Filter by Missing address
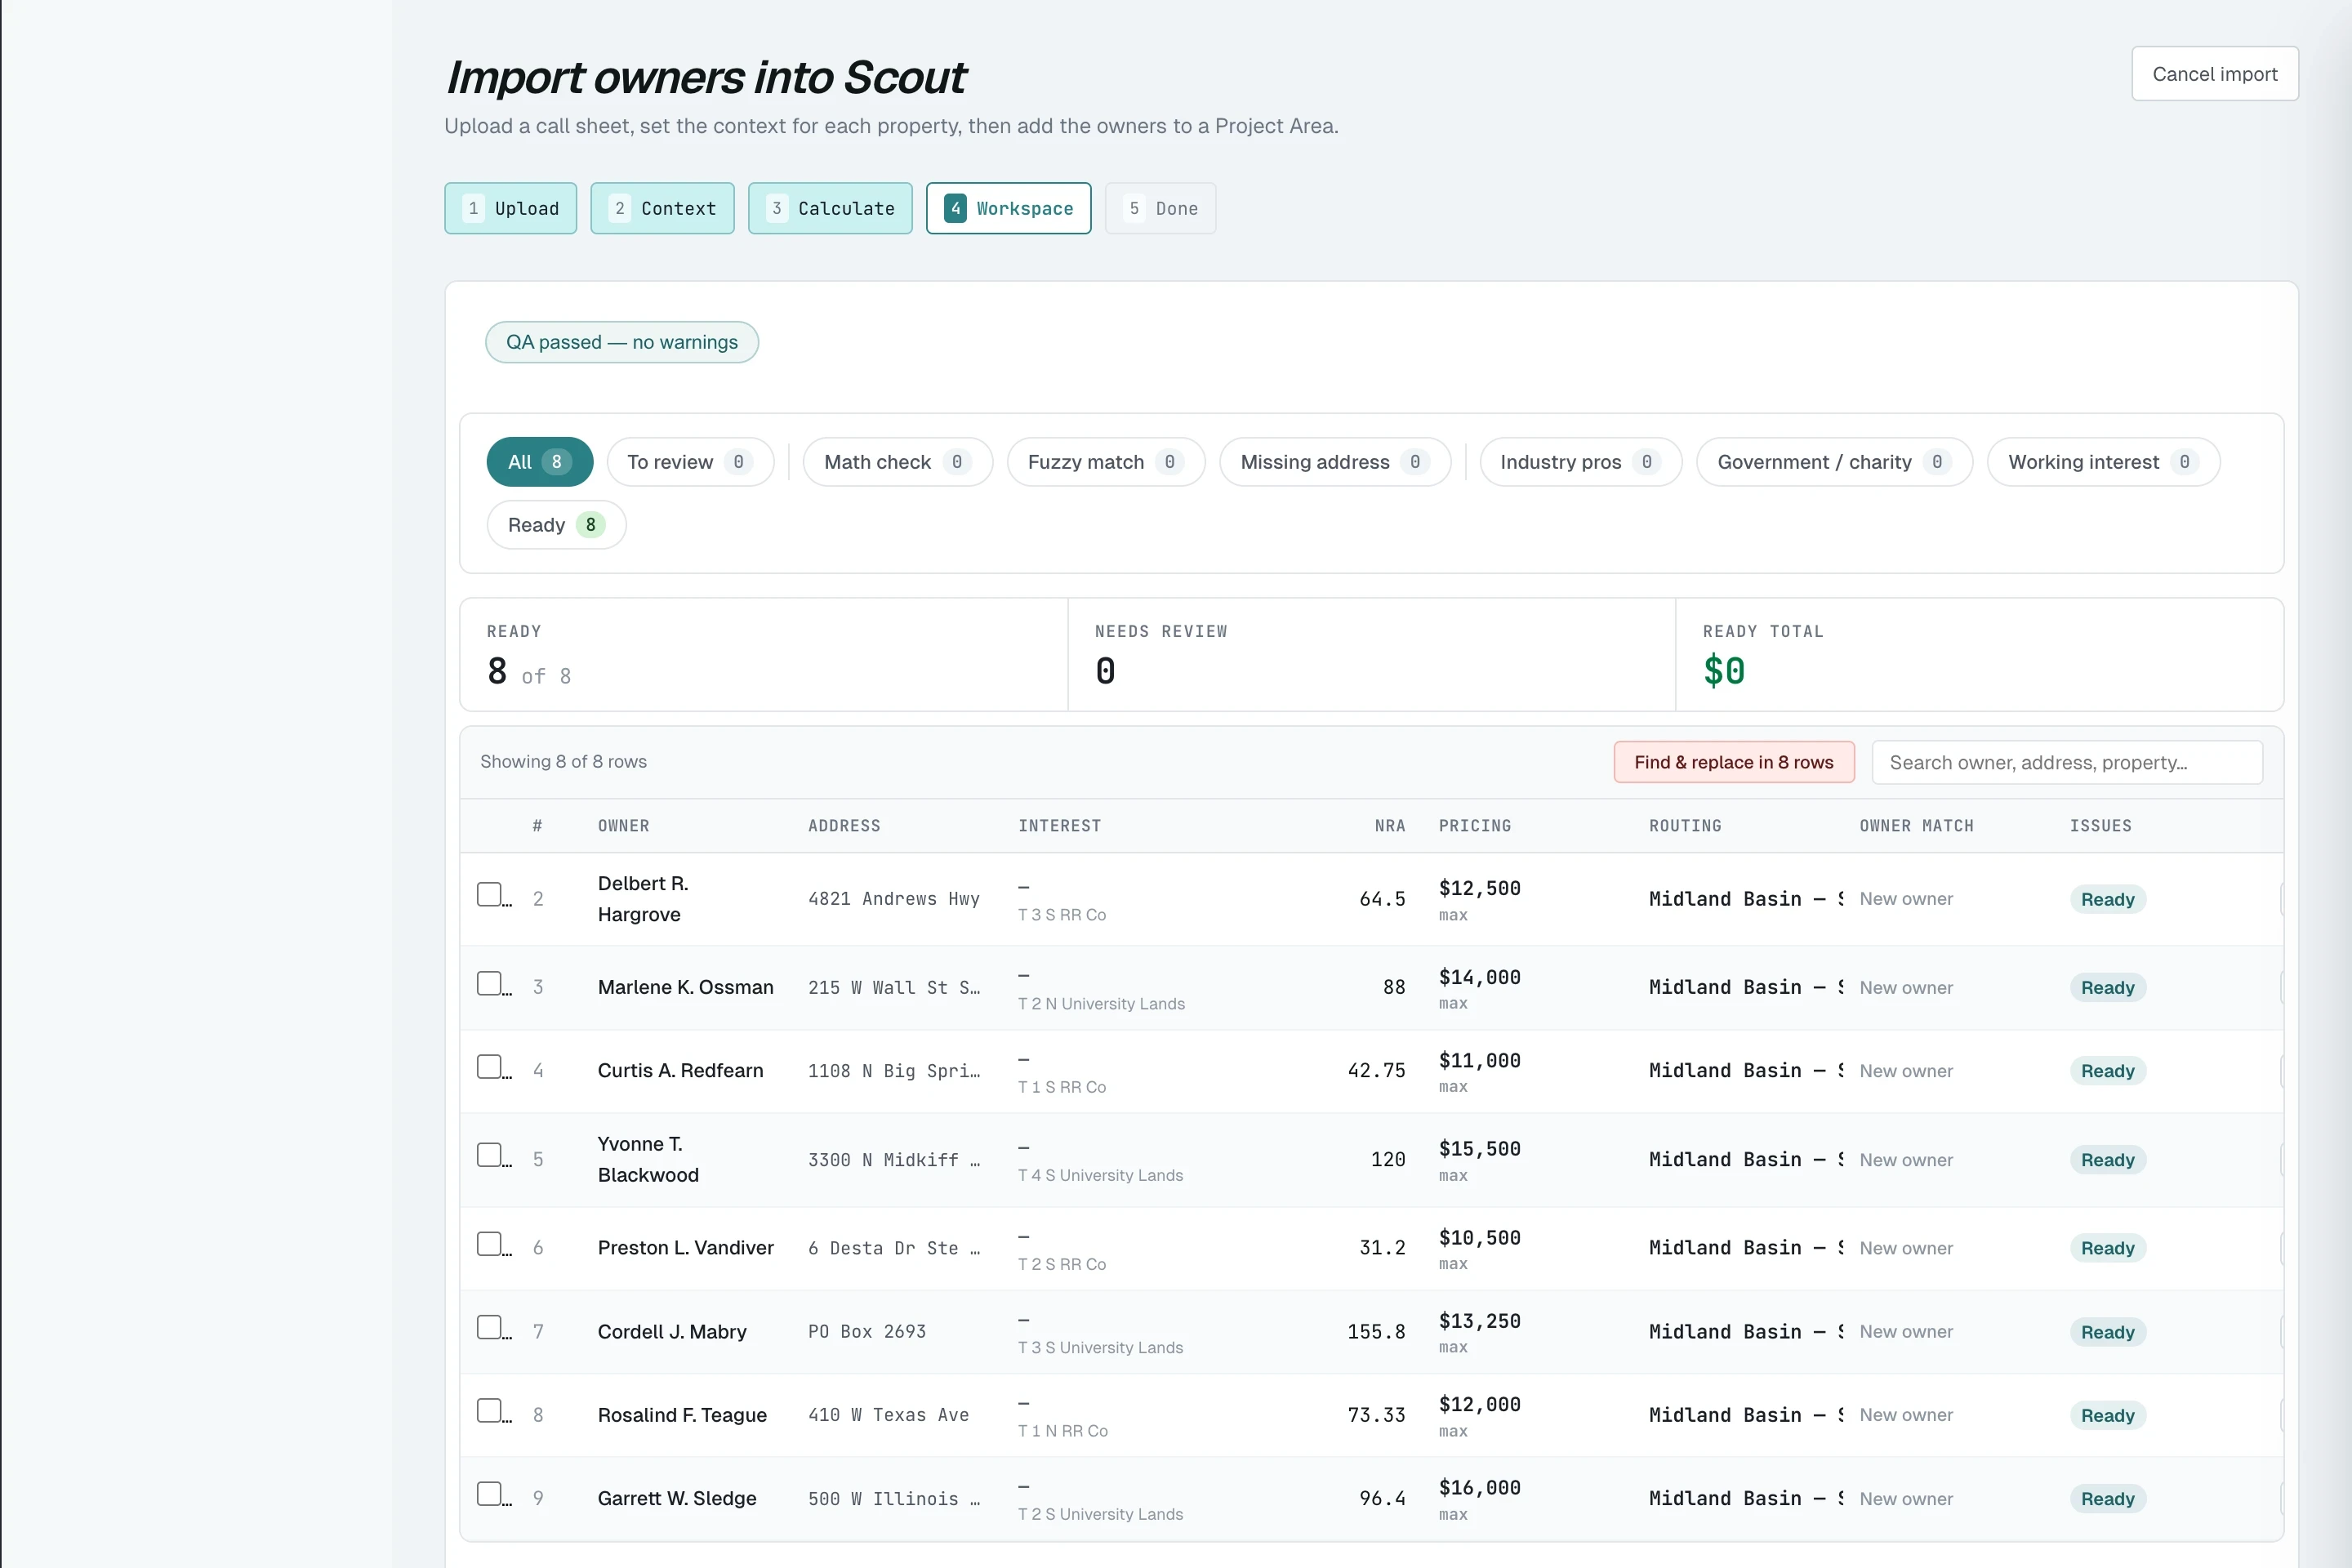The width and height of the screenshot is (2352, 1568). tap(1335, 462)
